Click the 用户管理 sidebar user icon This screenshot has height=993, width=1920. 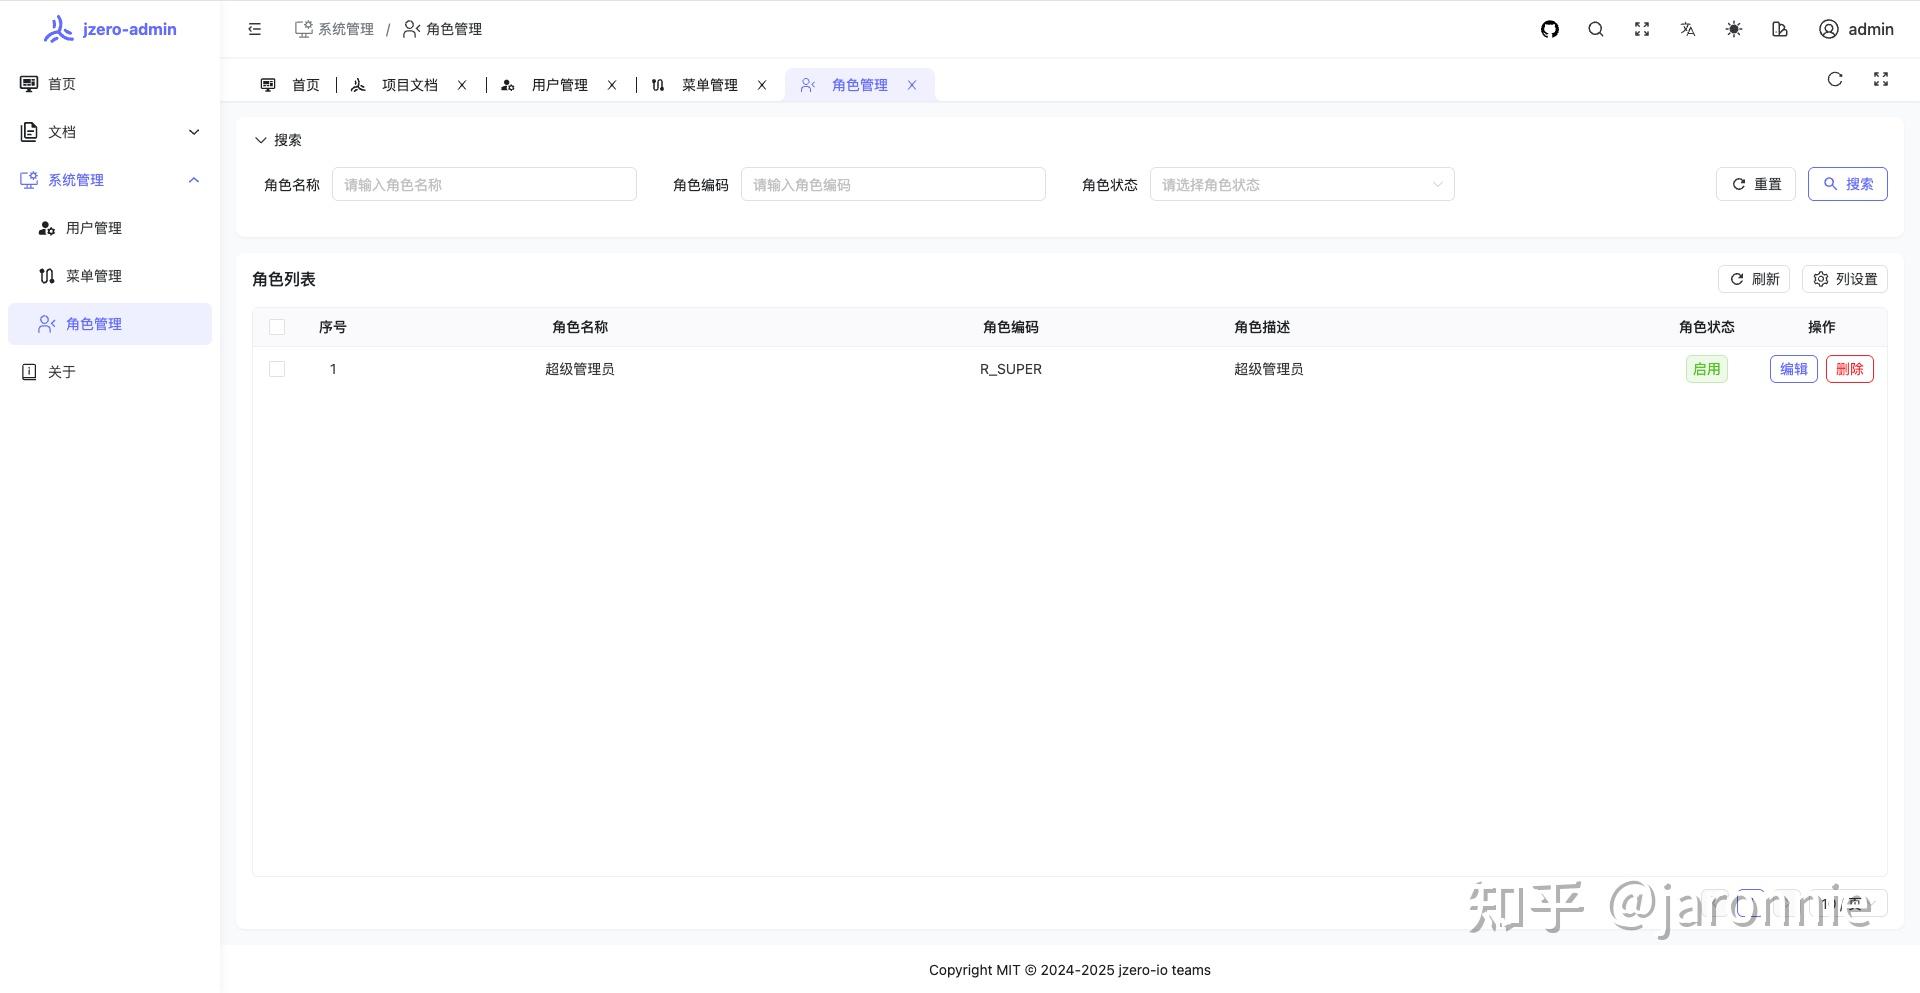click(x=47, y=228)
